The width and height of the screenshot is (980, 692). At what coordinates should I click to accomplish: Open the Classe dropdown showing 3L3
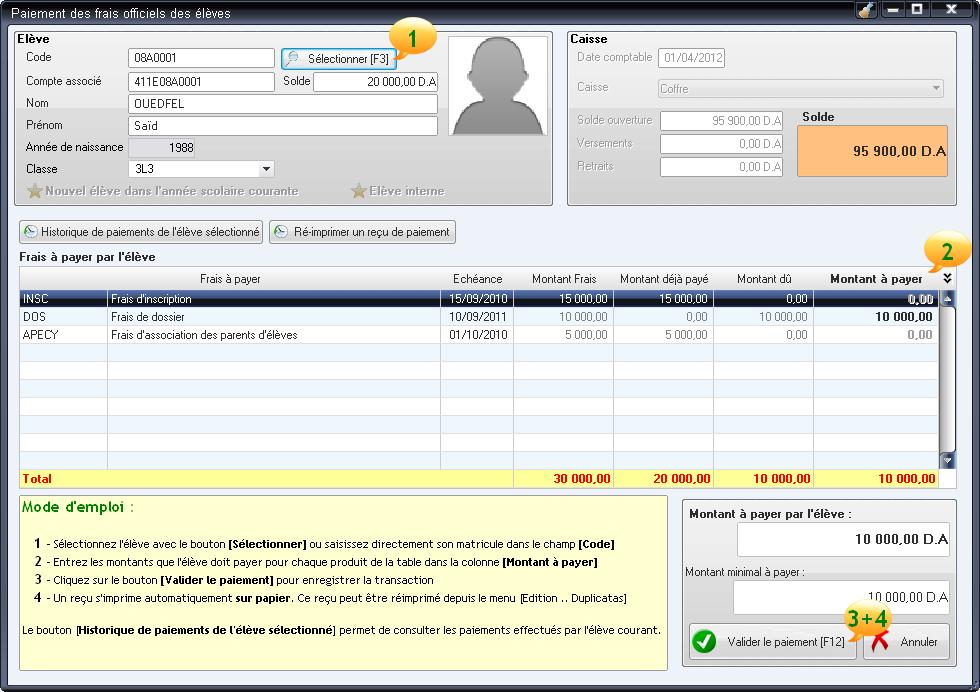pos(265,170)
